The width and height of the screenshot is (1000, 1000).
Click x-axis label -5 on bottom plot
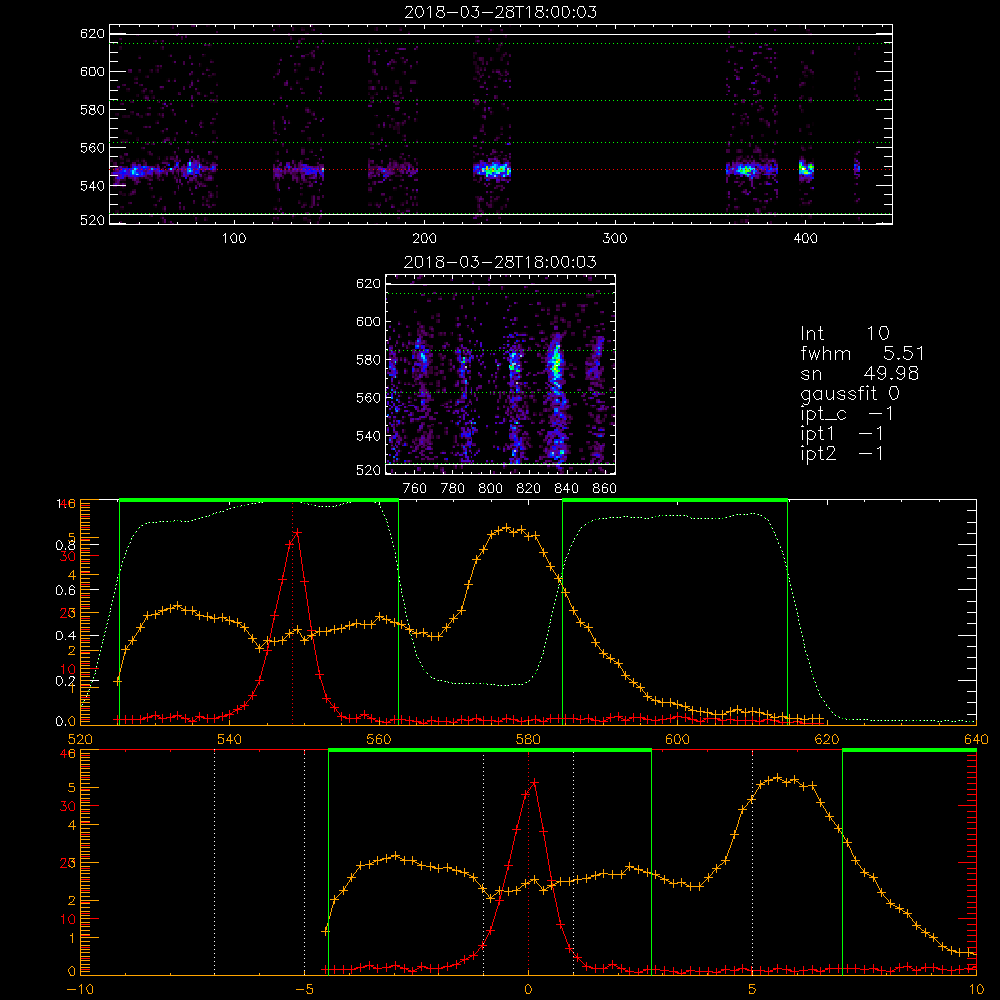pos(305,990)
